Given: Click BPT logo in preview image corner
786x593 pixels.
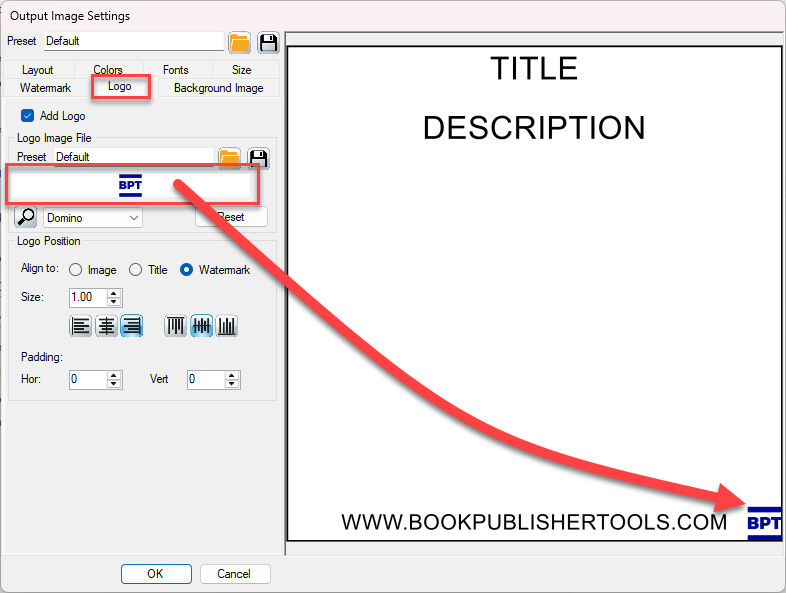Looking at the screenshot, I should [x=764, y=523].
